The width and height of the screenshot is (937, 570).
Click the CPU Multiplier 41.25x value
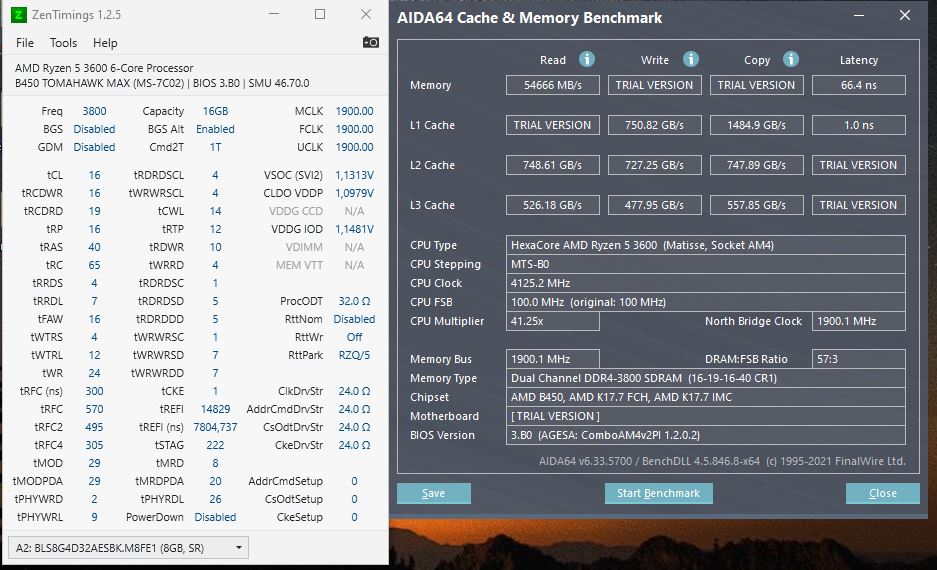[553, 321]
